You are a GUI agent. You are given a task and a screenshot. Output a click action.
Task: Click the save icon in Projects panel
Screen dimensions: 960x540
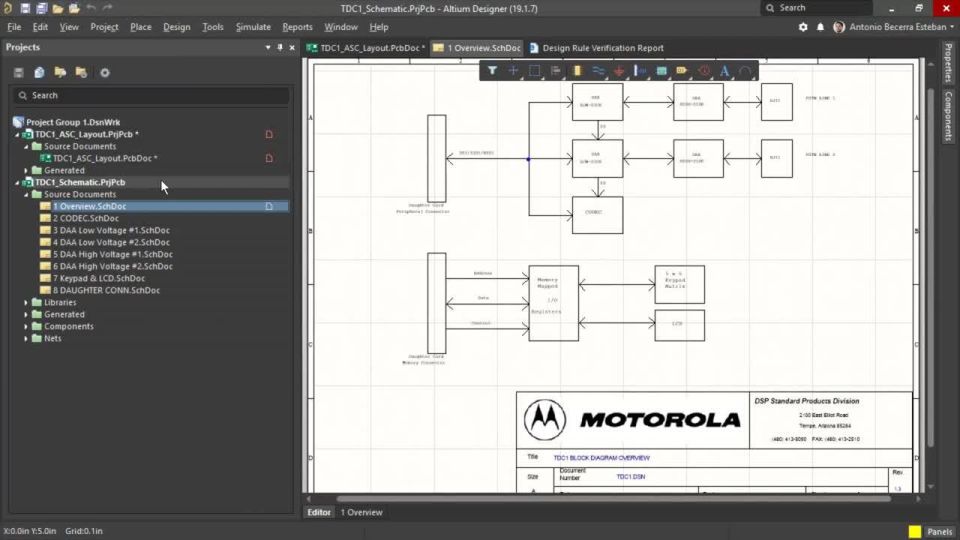point(18,72)
